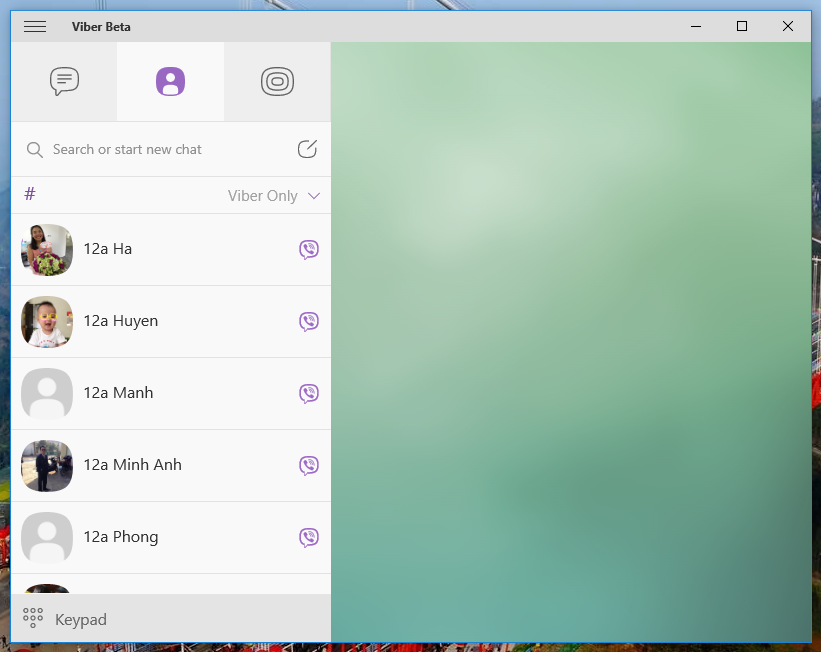
Task: Click the compose new chat pencil icon
Action: click(x=309, y=148)
